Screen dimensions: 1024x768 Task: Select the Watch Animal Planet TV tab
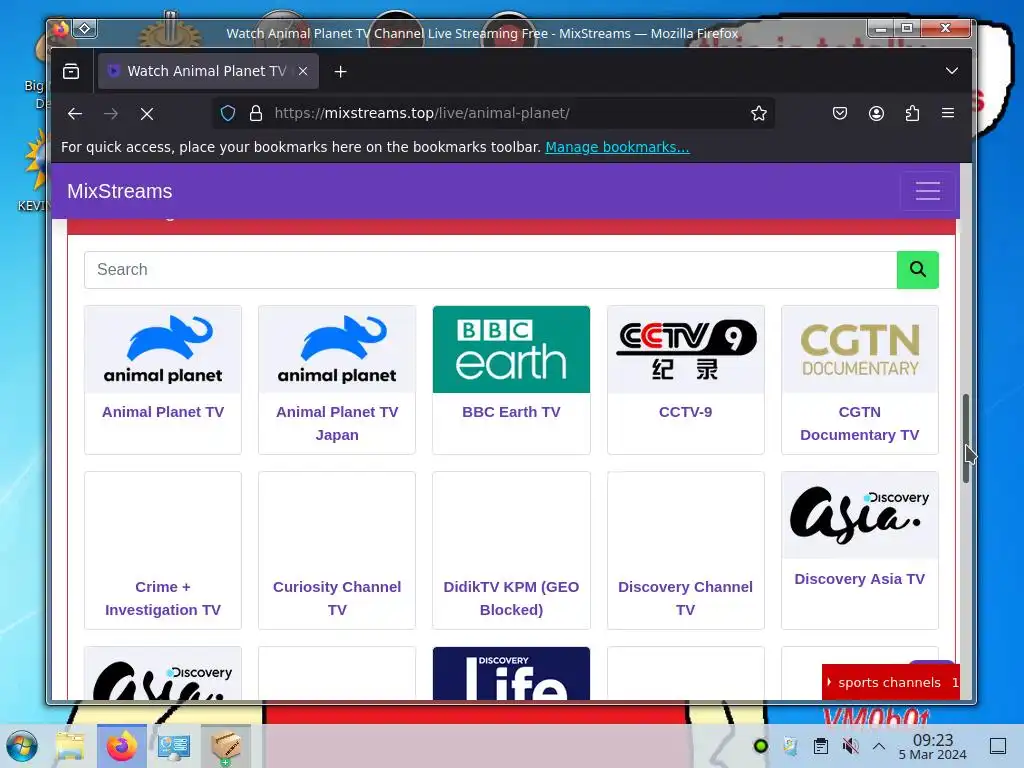(208, 71)
